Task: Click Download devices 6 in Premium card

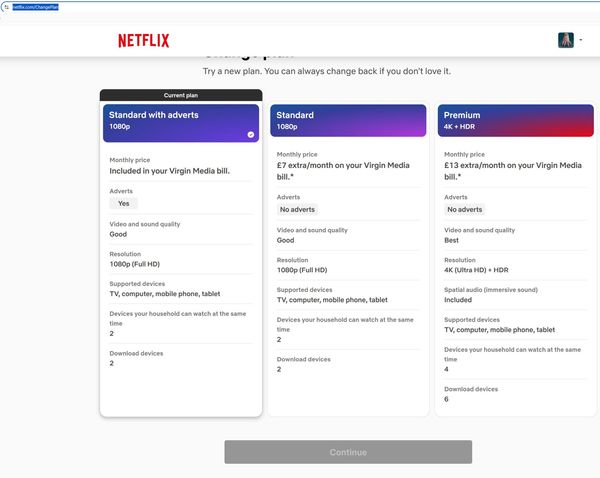Action: [446, 399]
